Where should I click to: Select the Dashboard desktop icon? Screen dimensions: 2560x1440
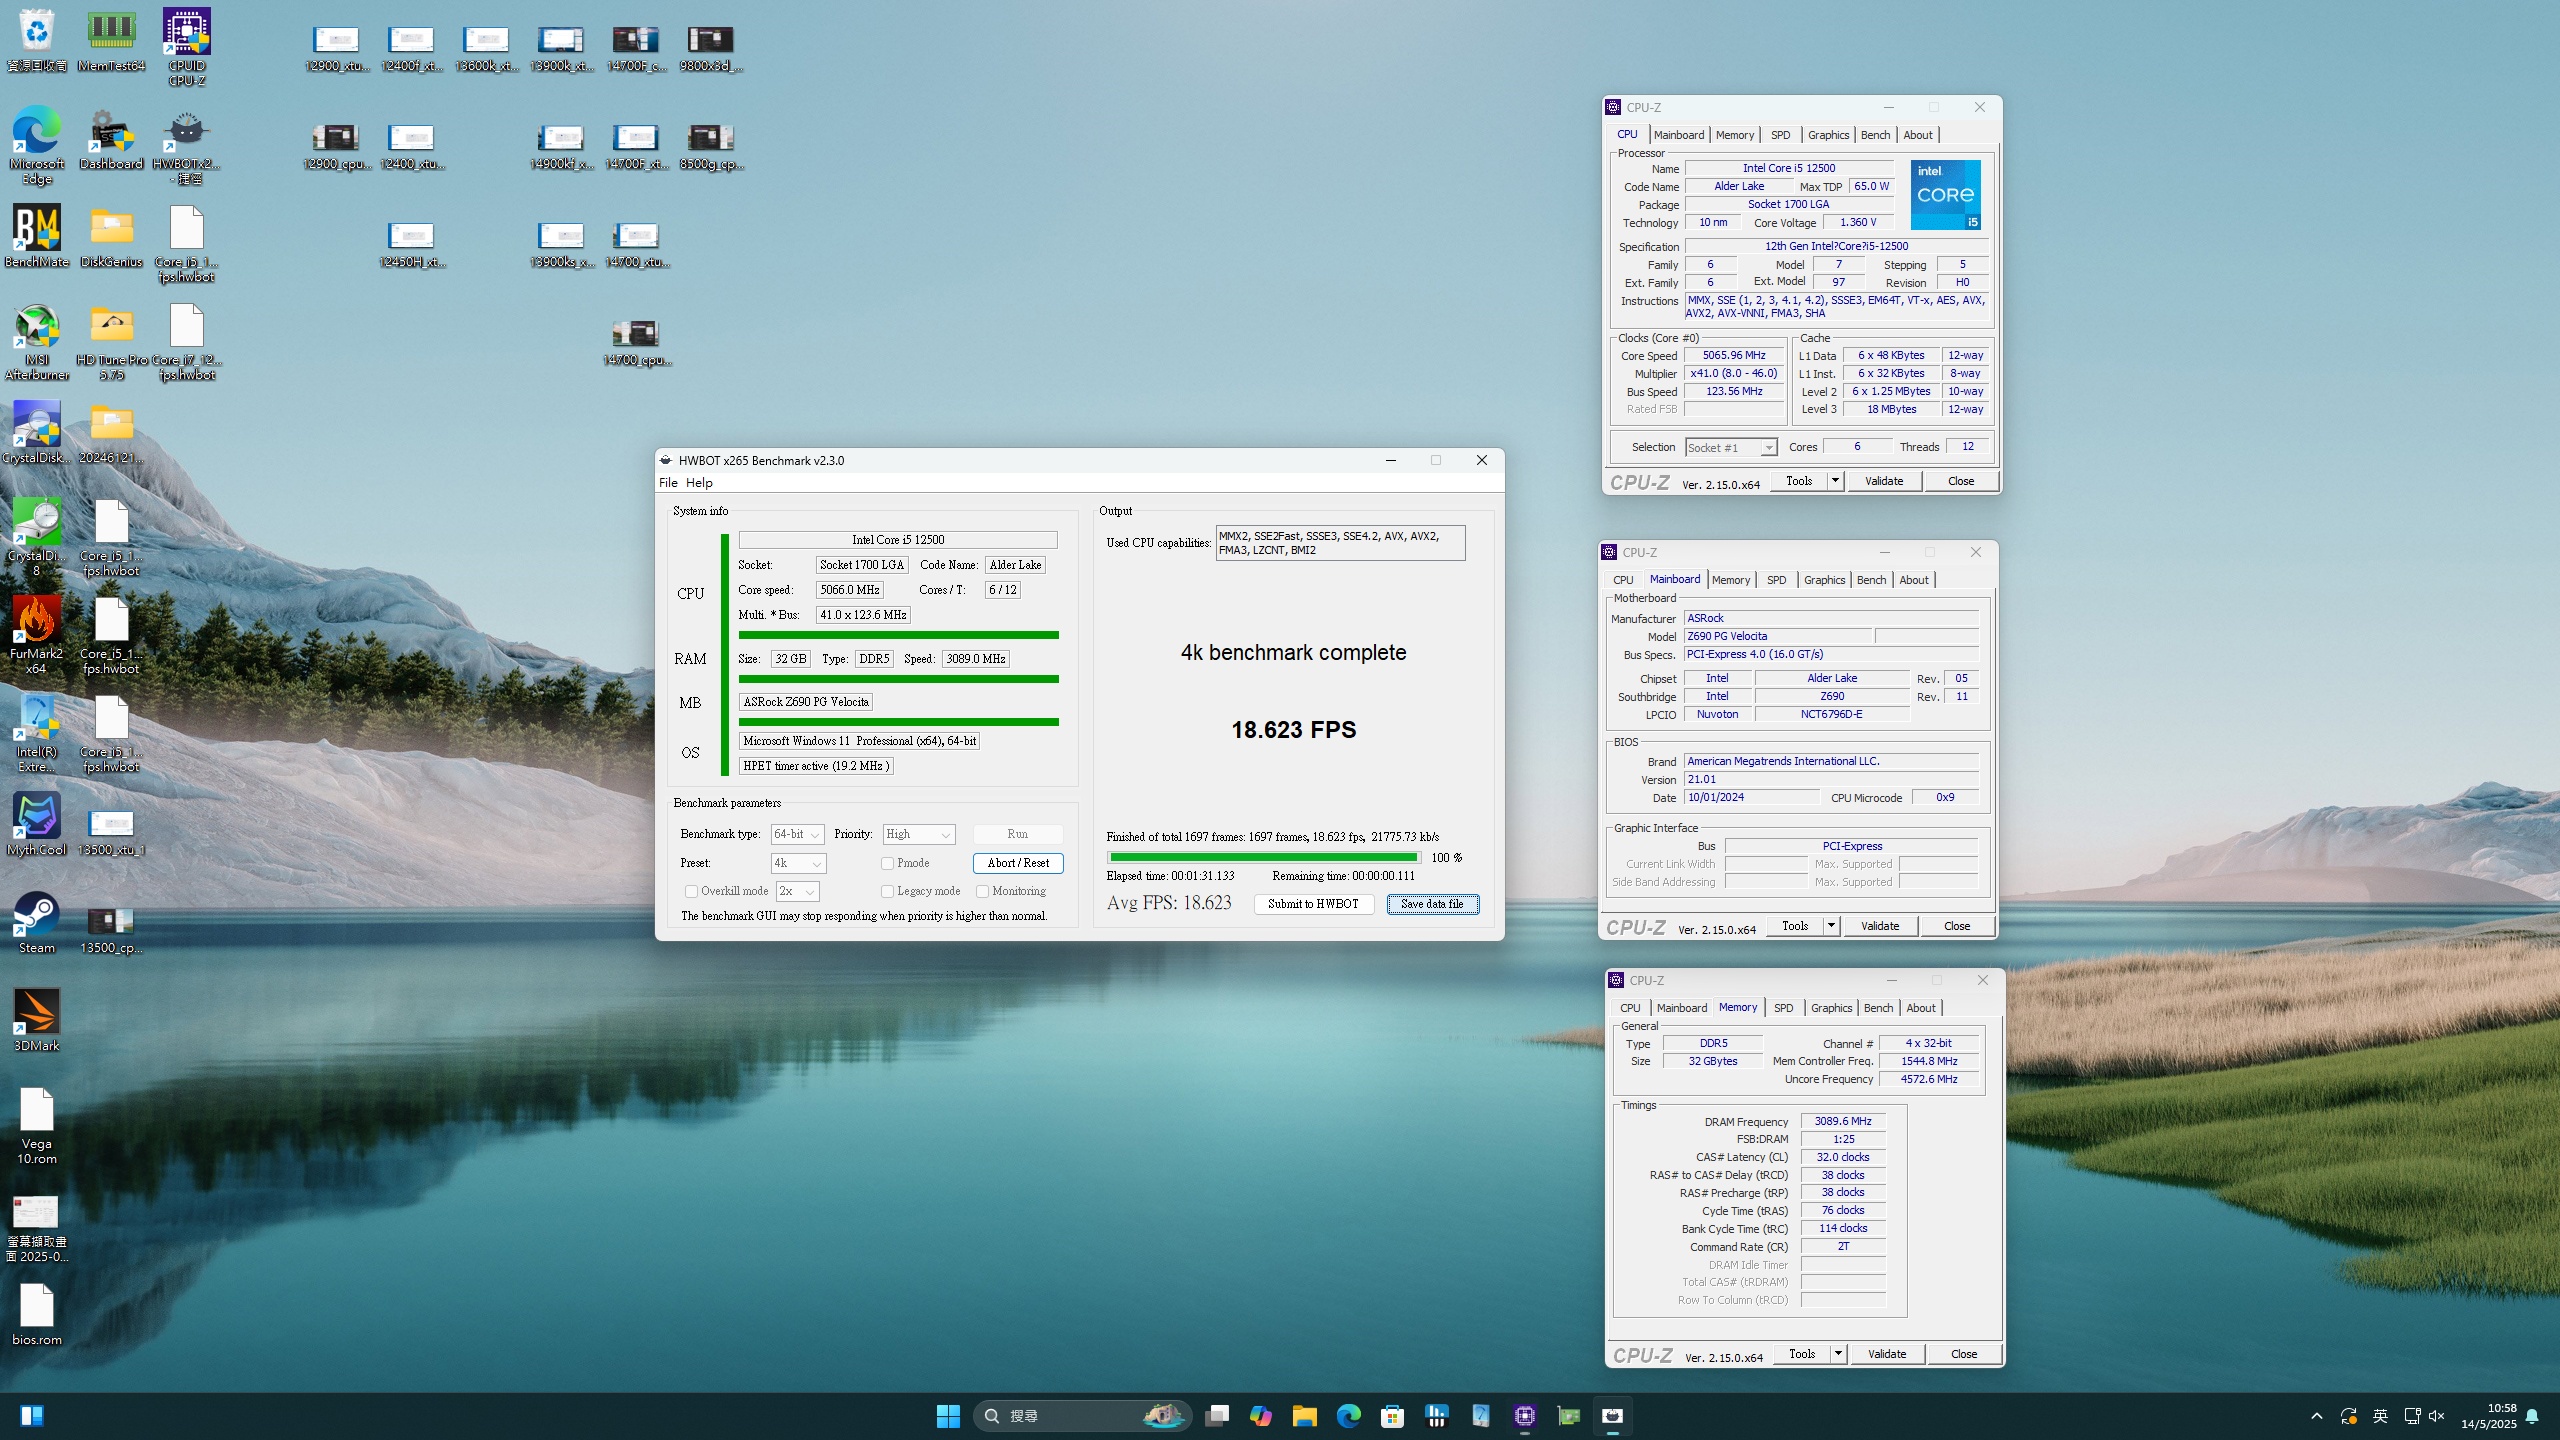[x=111, y=139]
